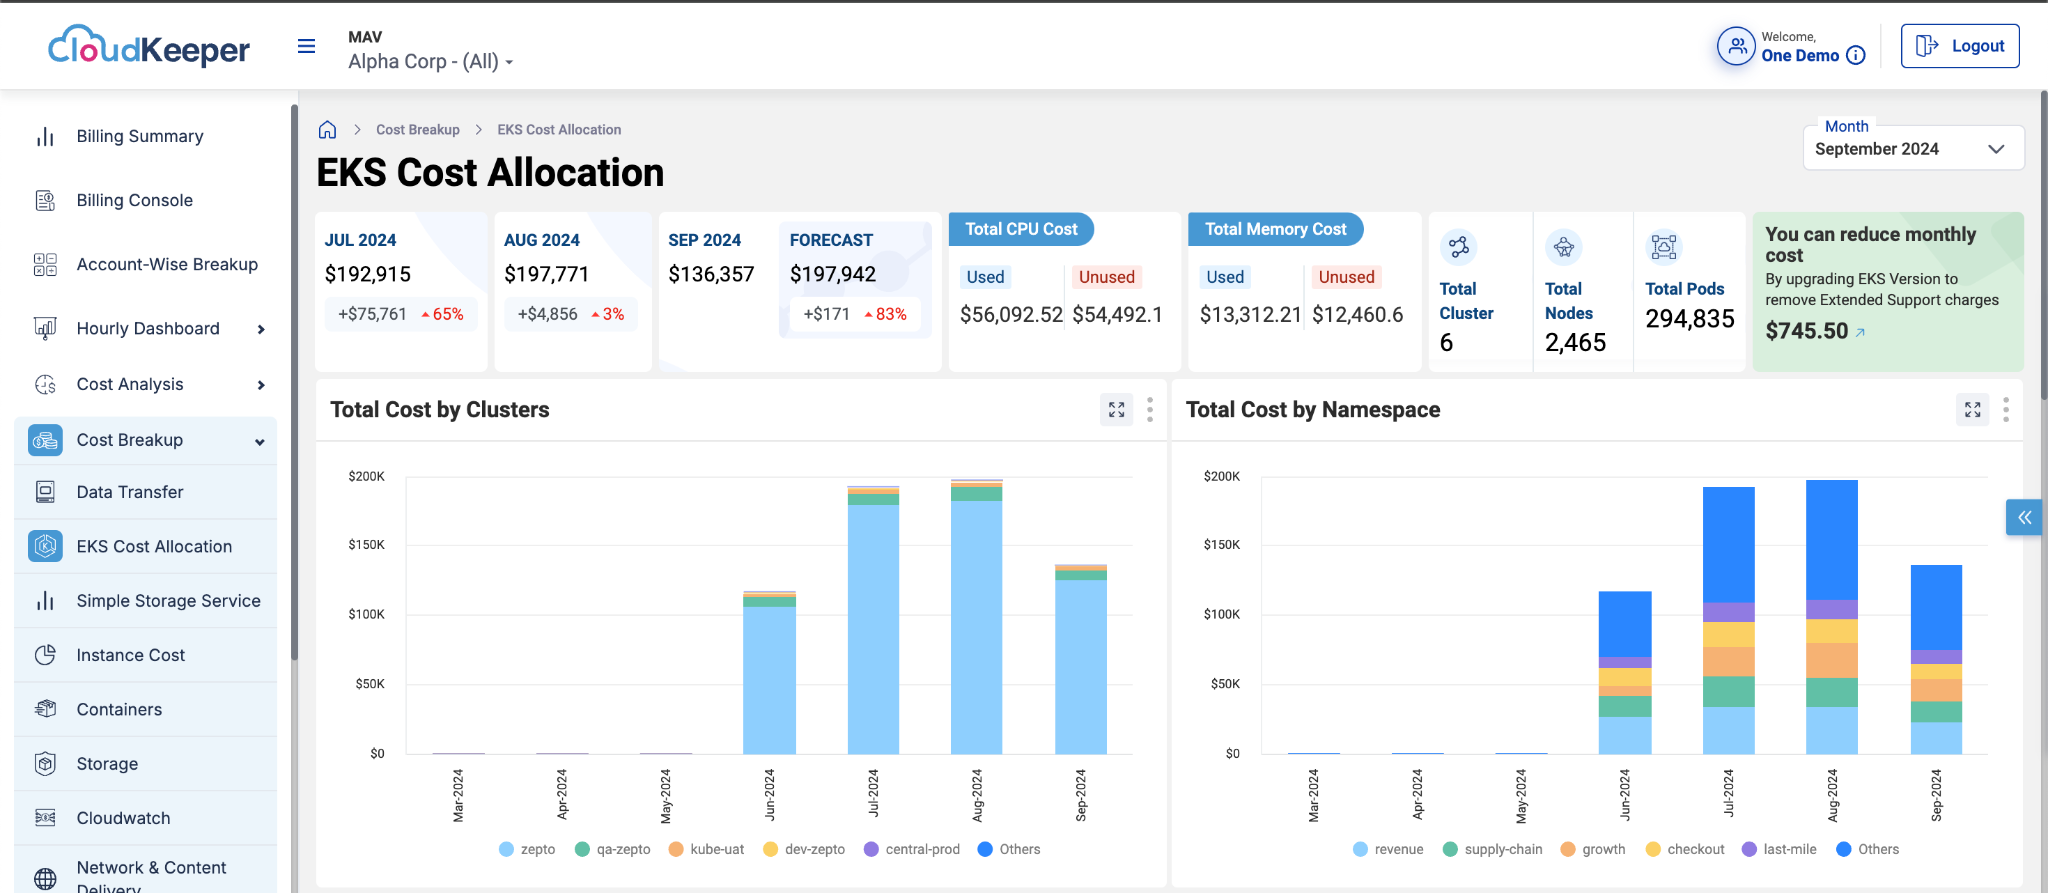Collapse the Cost Breakup submenu arrow

[260, 442]
